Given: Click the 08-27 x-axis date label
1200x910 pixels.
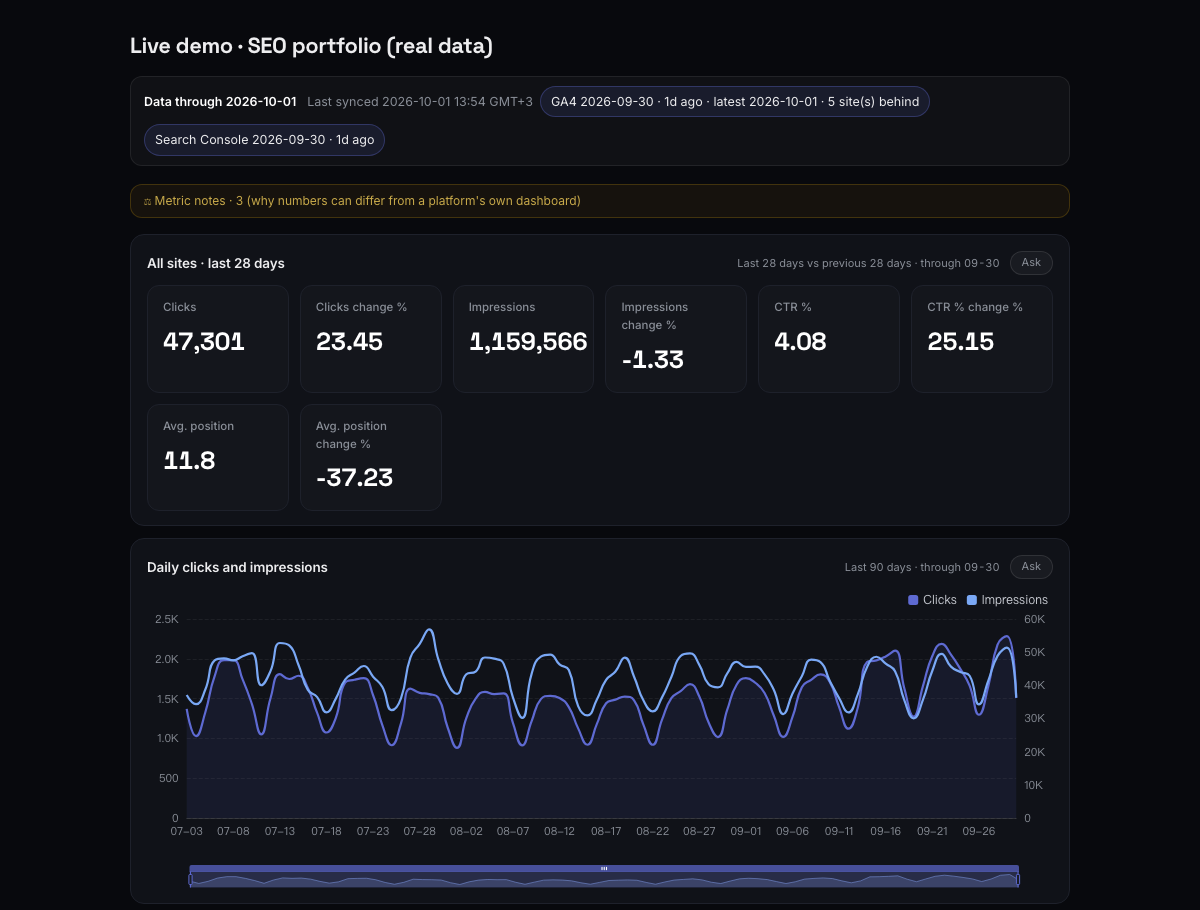Looking at the screenshot, I should [699, 831].
